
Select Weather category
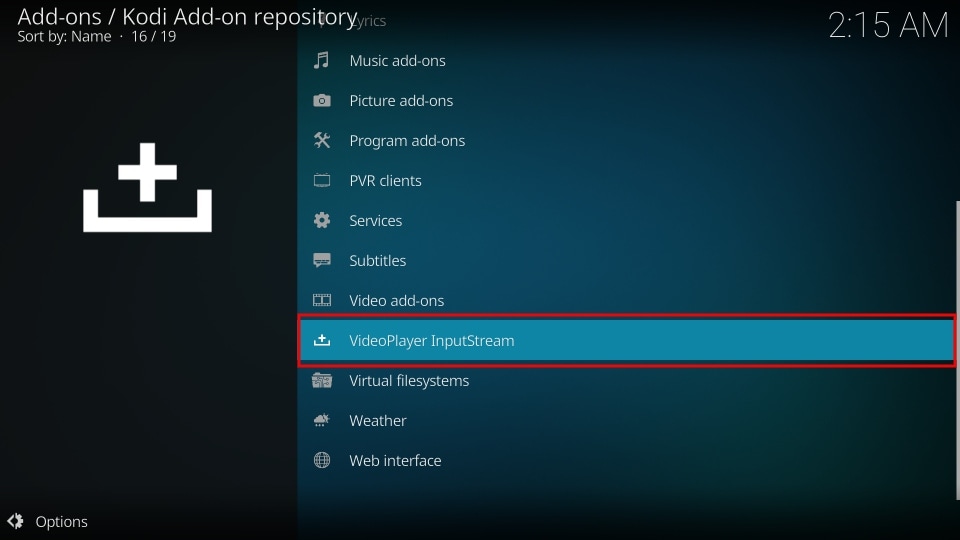point(626,421)
